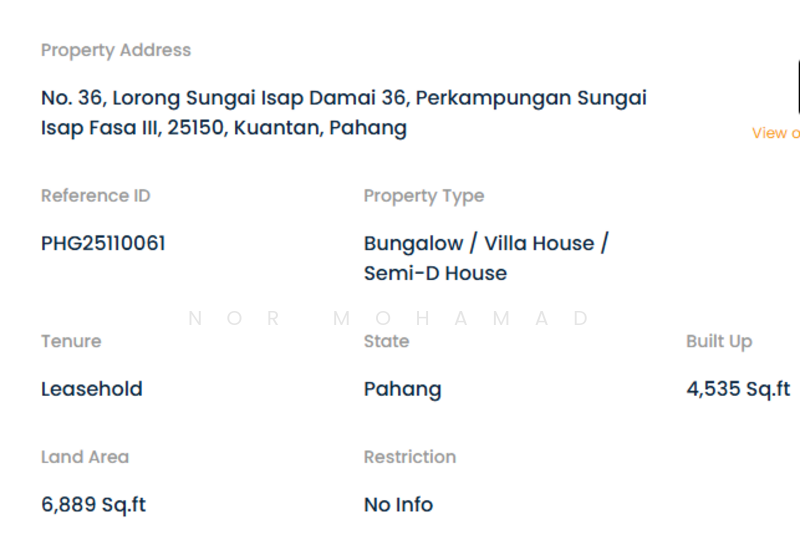800x555 pixels.
Task: Click the "Land Area" label
Action: click(85, 457)
